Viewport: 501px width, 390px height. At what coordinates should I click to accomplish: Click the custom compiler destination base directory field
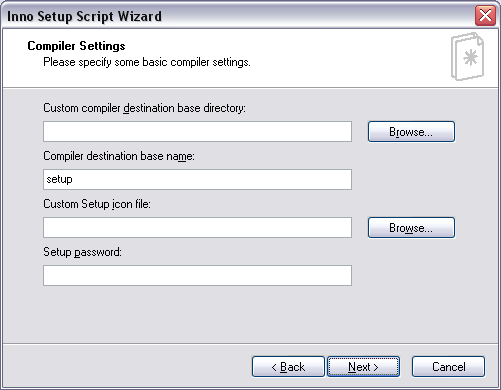point(197,132)
